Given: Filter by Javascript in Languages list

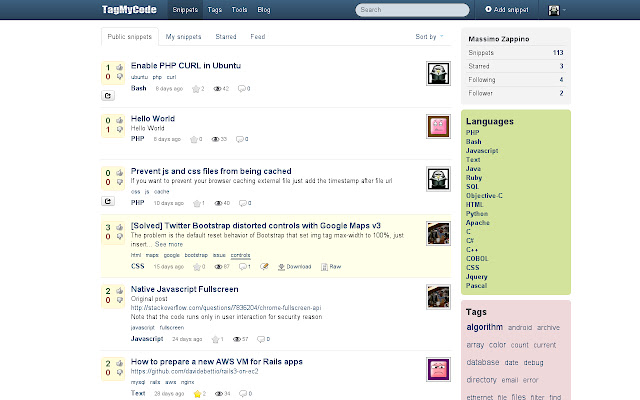Looking at the screenshot, I should (x=481, y=150).
